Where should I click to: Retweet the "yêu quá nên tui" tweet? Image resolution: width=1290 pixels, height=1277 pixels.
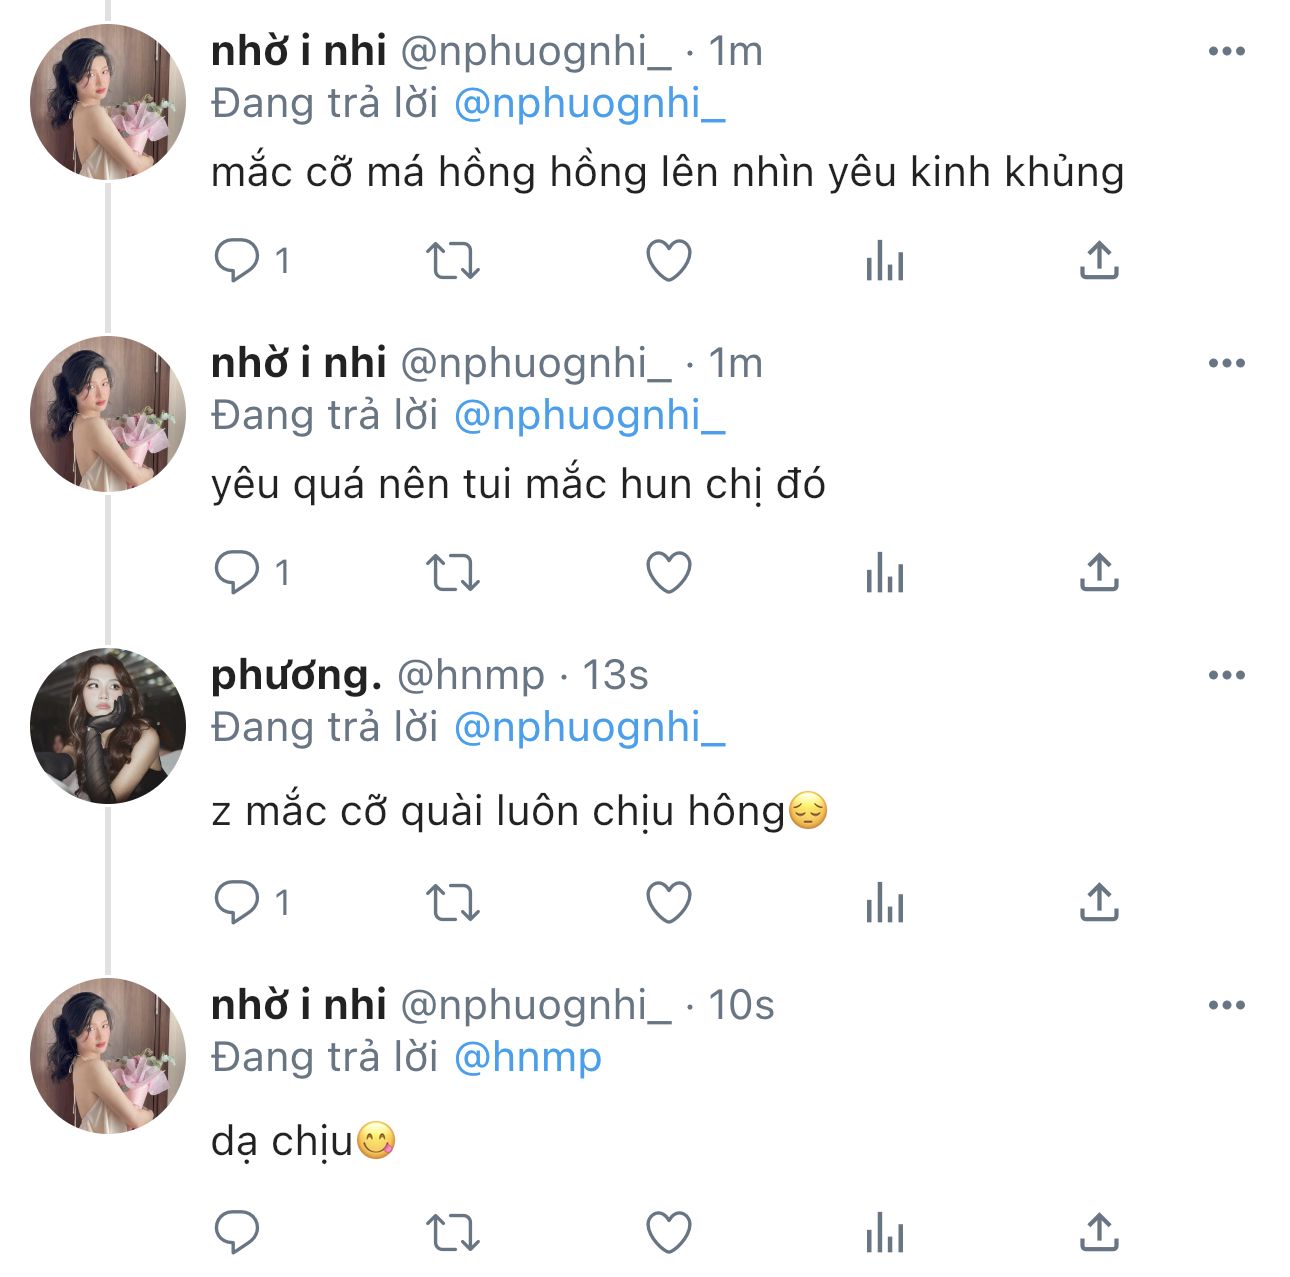453,573
